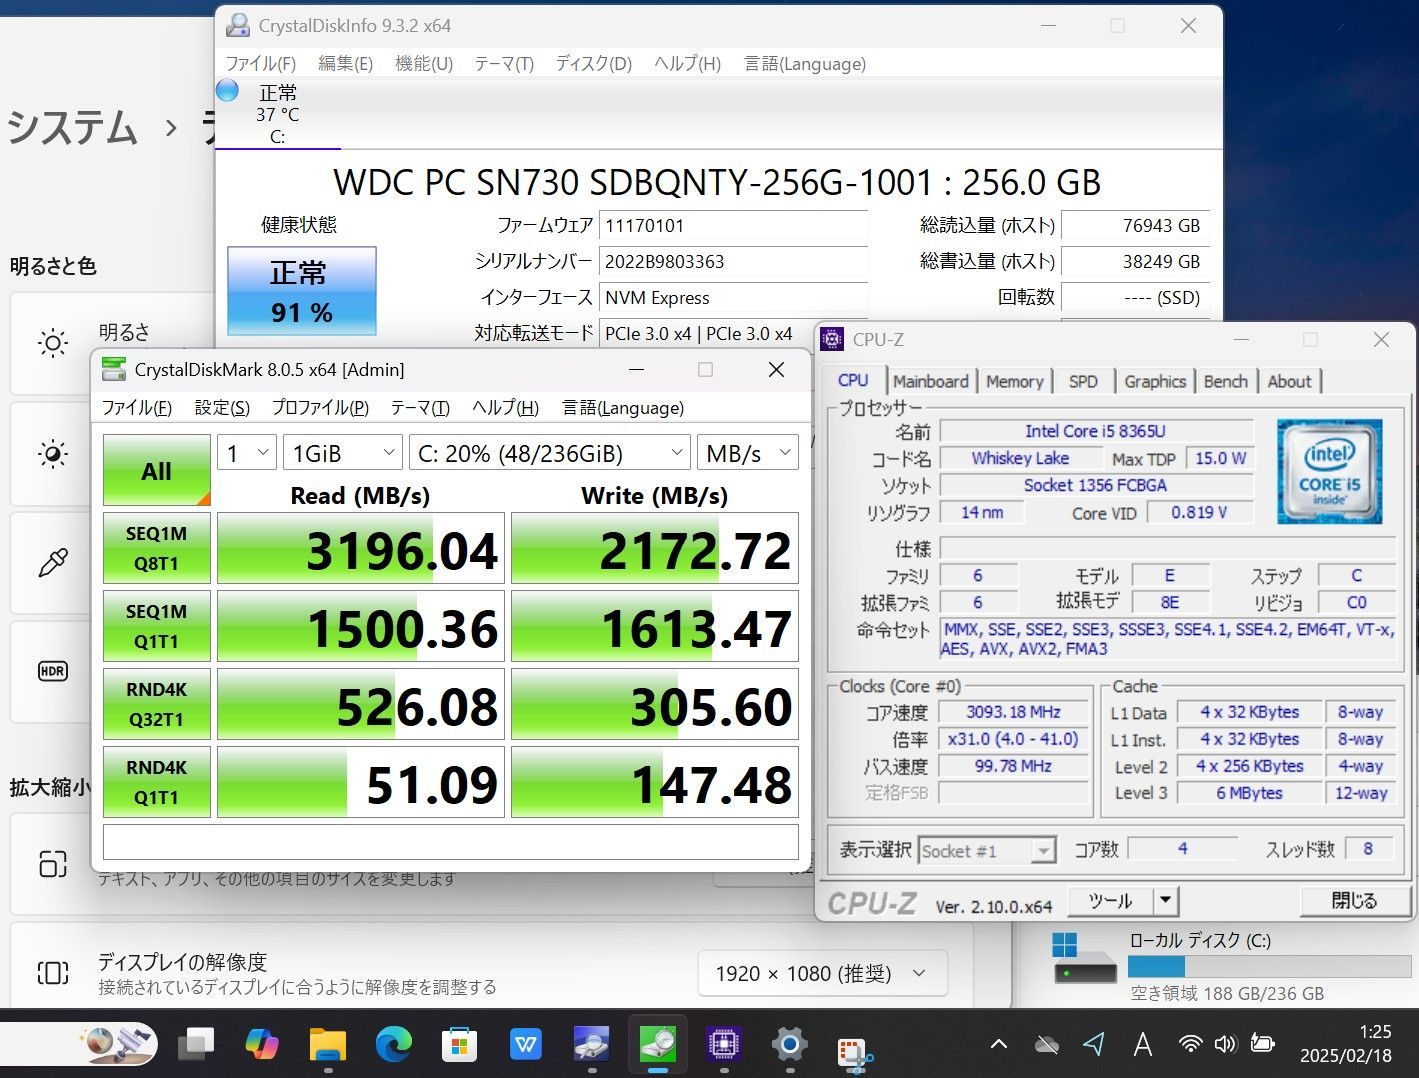Open CrystalDiskInfo ディスク(D) menu
1419x1078 pixels.
click(x=594, y=64)
